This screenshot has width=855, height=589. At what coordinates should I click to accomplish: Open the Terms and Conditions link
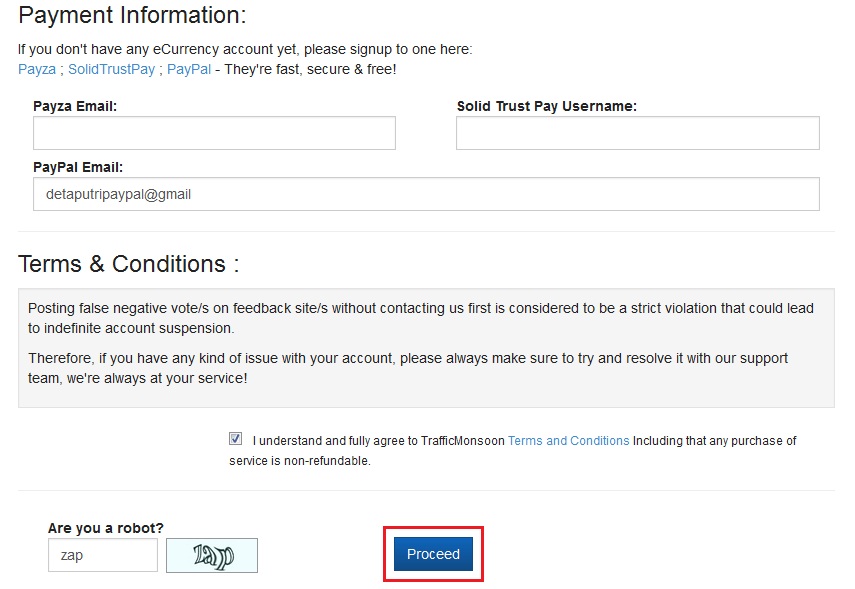coord(568,440)
